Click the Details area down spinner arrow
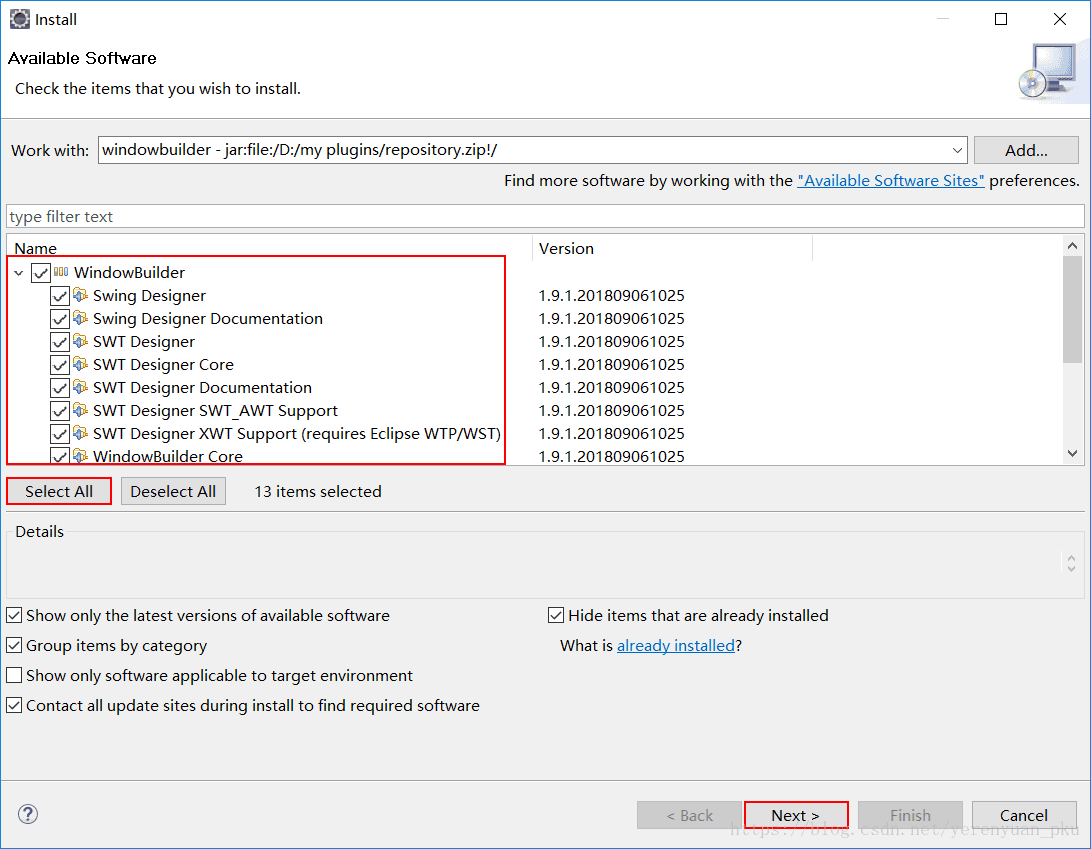The height and width of the screenshot is (849, 1091). click(1072, 568)
